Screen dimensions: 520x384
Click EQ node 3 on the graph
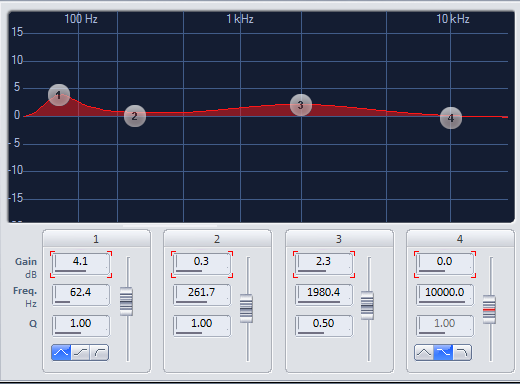[301, 105]
